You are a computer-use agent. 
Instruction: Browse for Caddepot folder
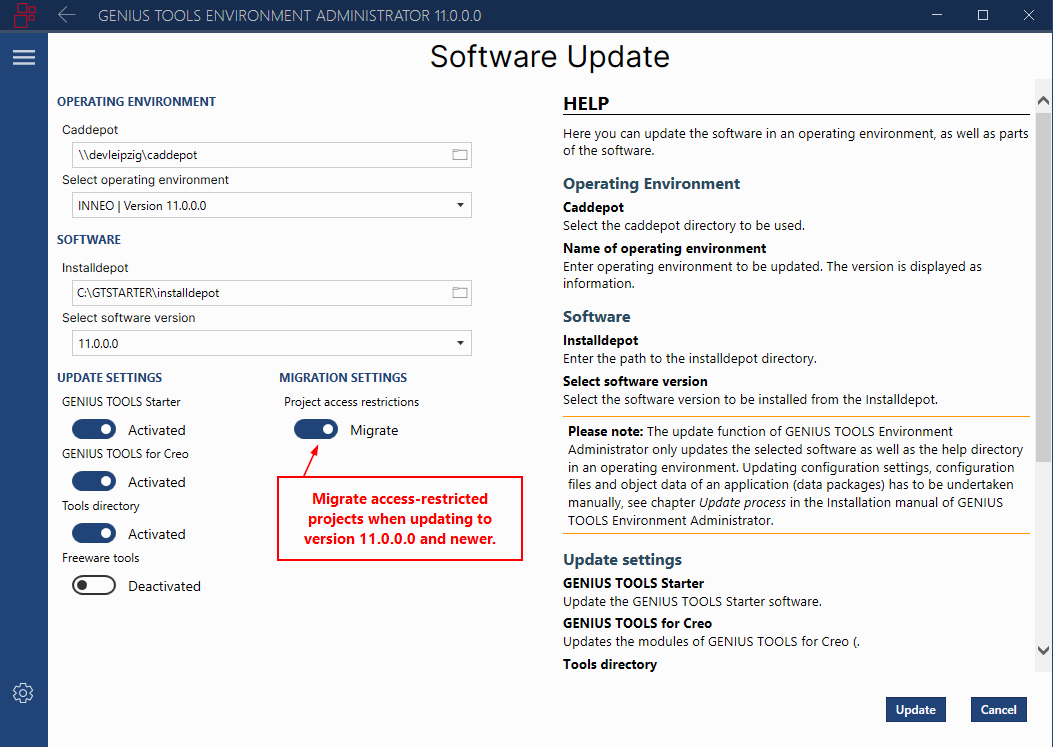click(460, 155)
